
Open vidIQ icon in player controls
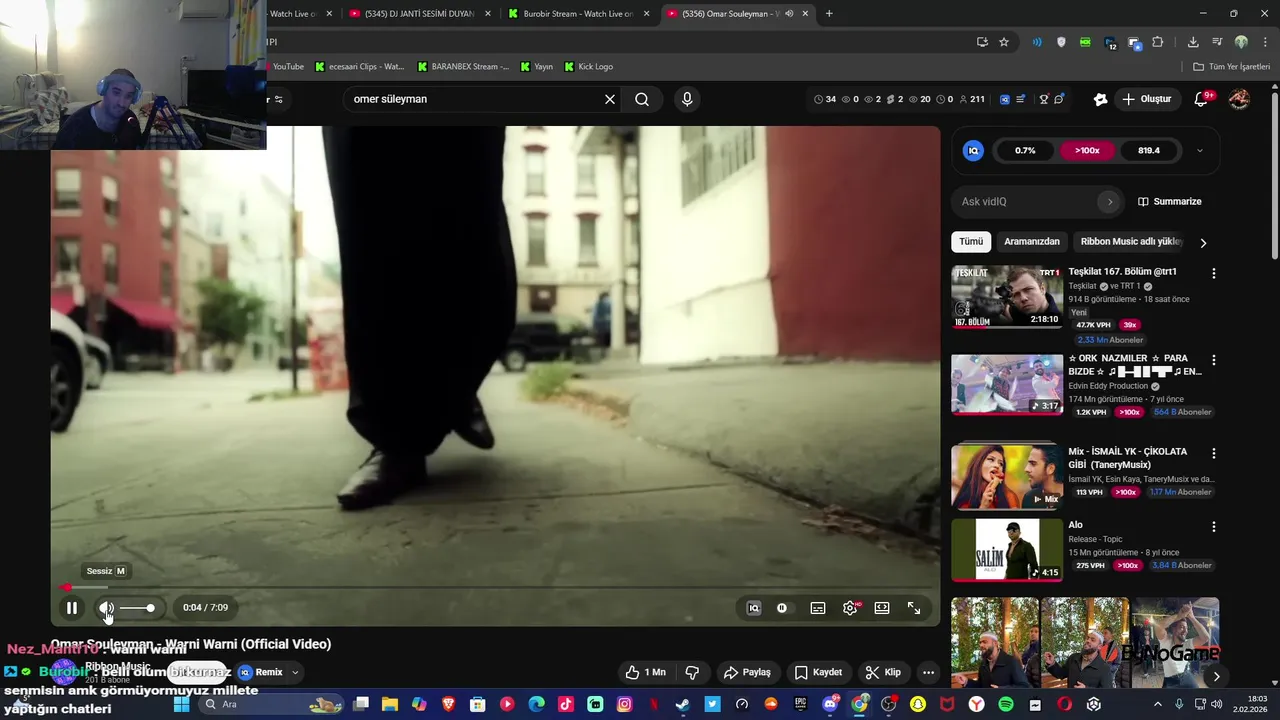pyautogui.click(x=754, y=608)
